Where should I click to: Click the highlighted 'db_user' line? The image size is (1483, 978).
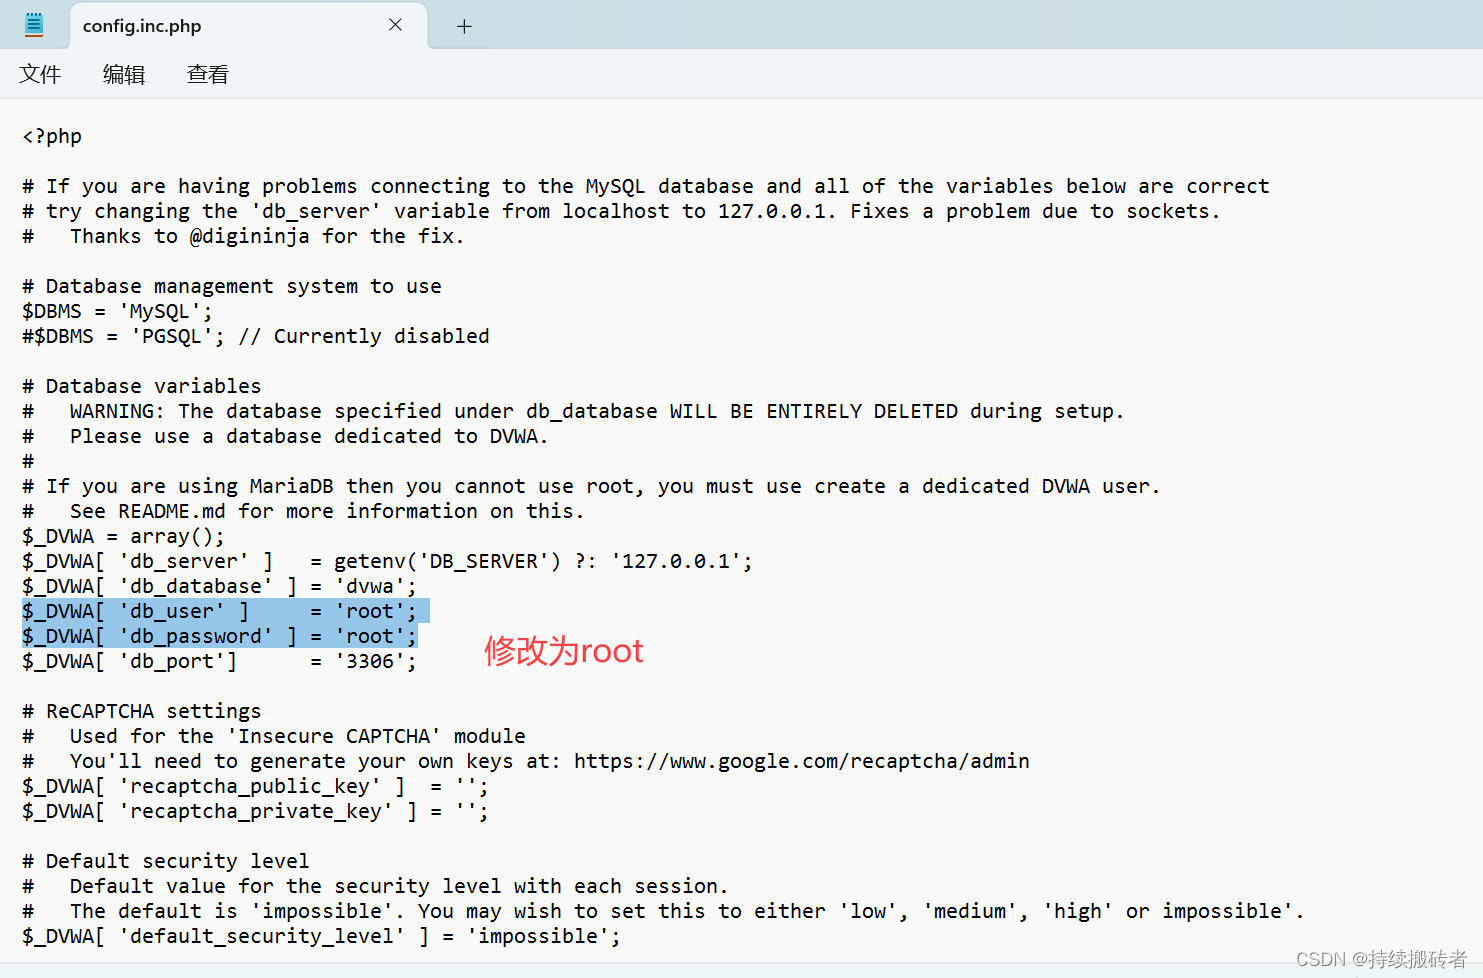(219, 611)
